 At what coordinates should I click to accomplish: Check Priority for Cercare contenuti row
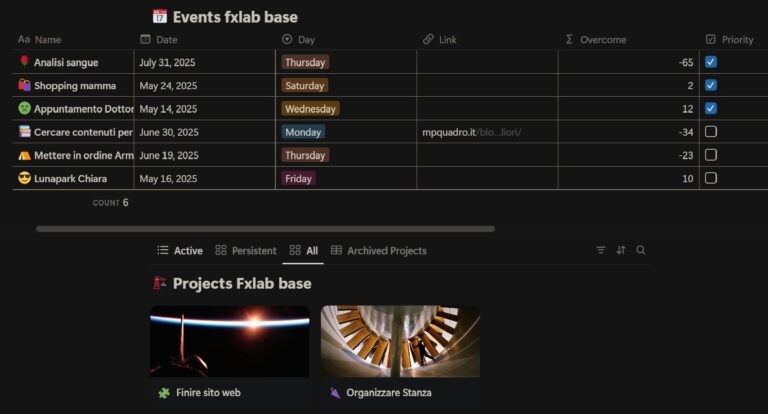coord(711,132)
